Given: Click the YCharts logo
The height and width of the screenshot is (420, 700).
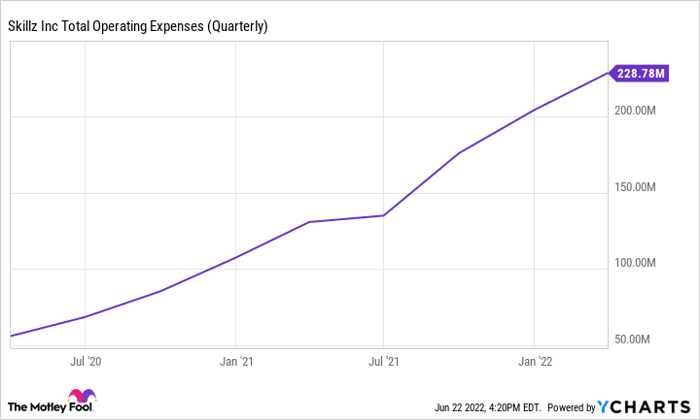Looking at the screenshot, I should tap(644, 407).
